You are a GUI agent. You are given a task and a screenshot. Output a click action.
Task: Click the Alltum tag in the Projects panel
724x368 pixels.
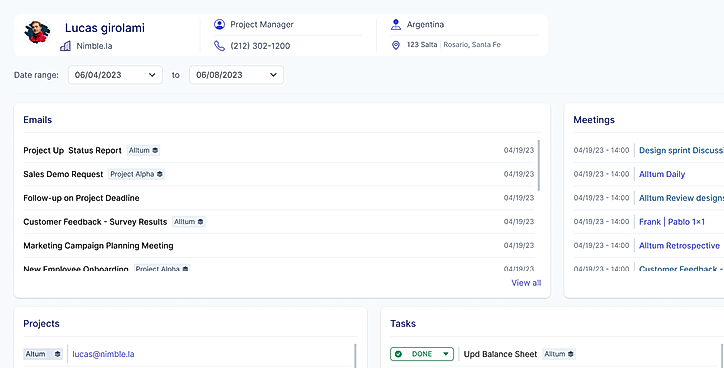(x=43, y=354)
